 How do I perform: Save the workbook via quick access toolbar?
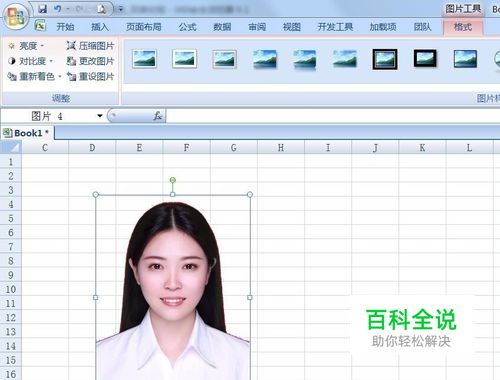coord(43,9)
